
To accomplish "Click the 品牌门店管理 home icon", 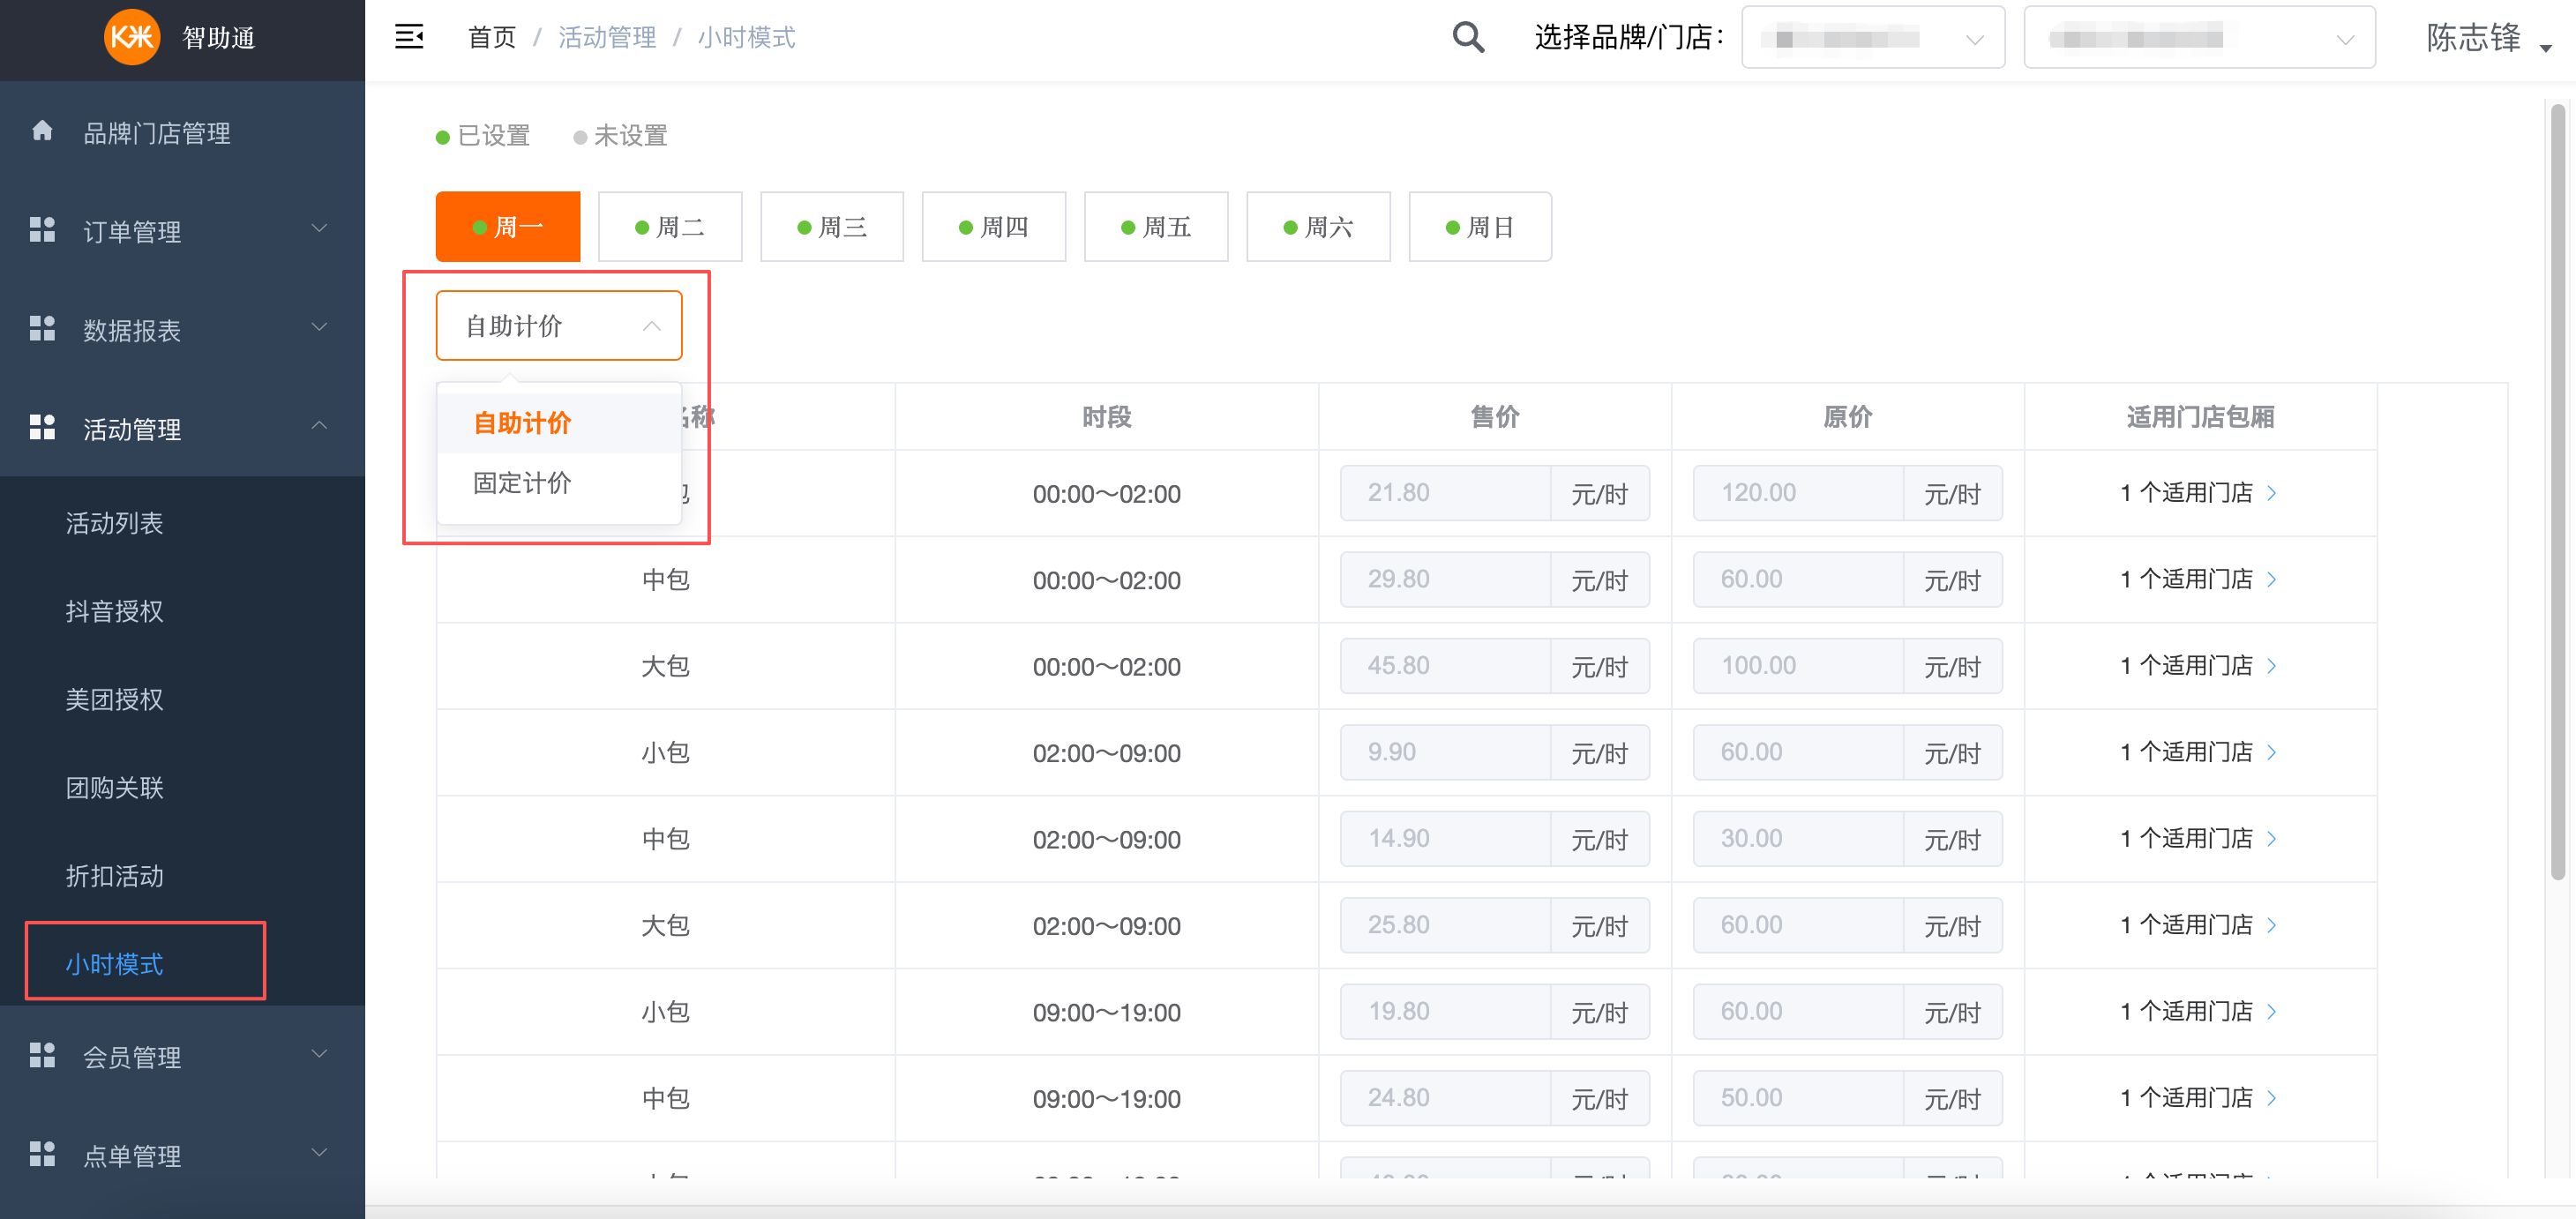I will click(42, 132).
